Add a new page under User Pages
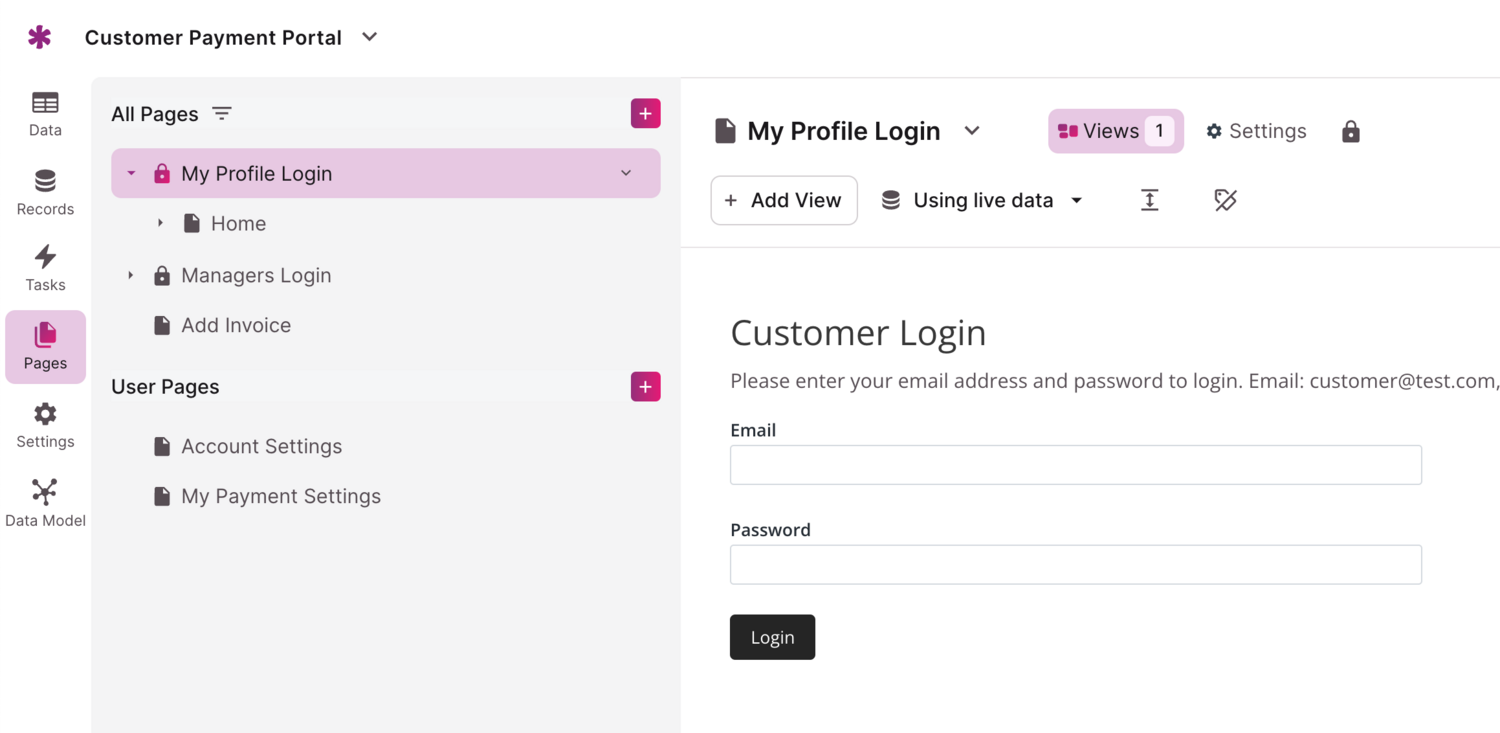 645,387
